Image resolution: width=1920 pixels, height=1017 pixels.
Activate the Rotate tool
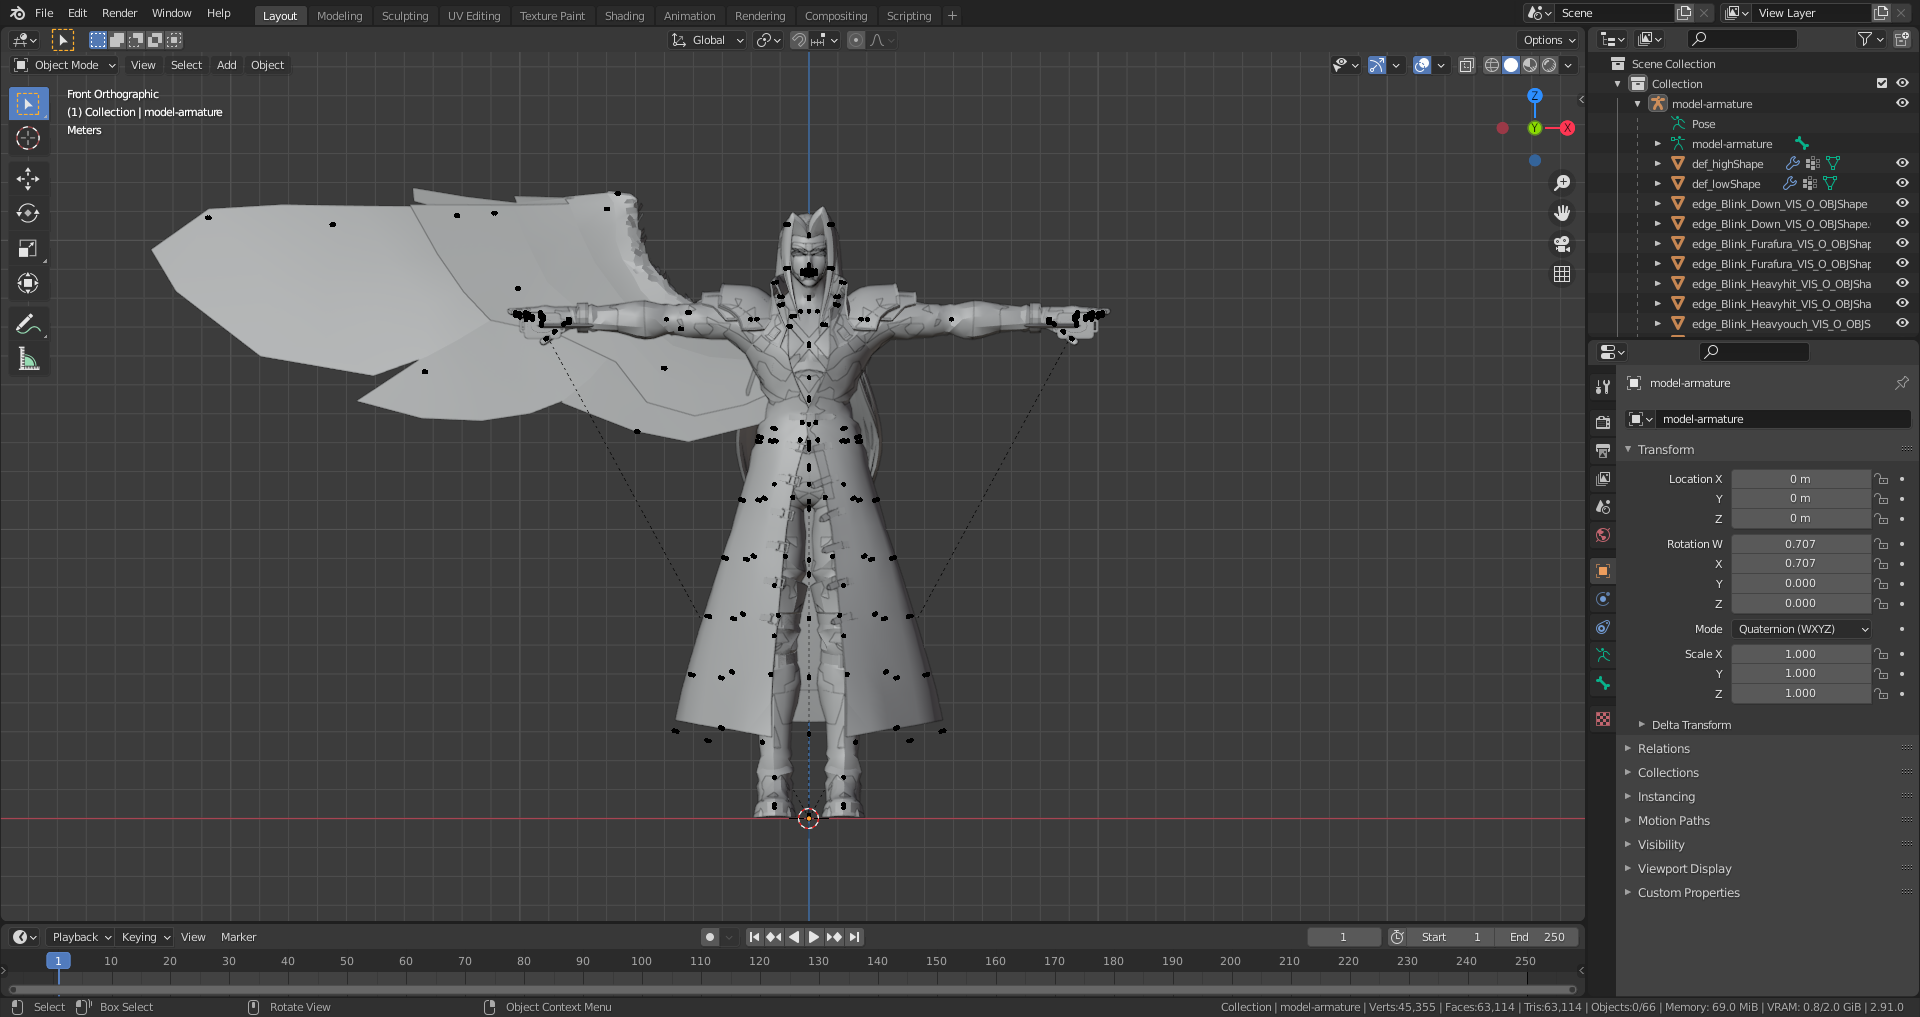(28, 214)
